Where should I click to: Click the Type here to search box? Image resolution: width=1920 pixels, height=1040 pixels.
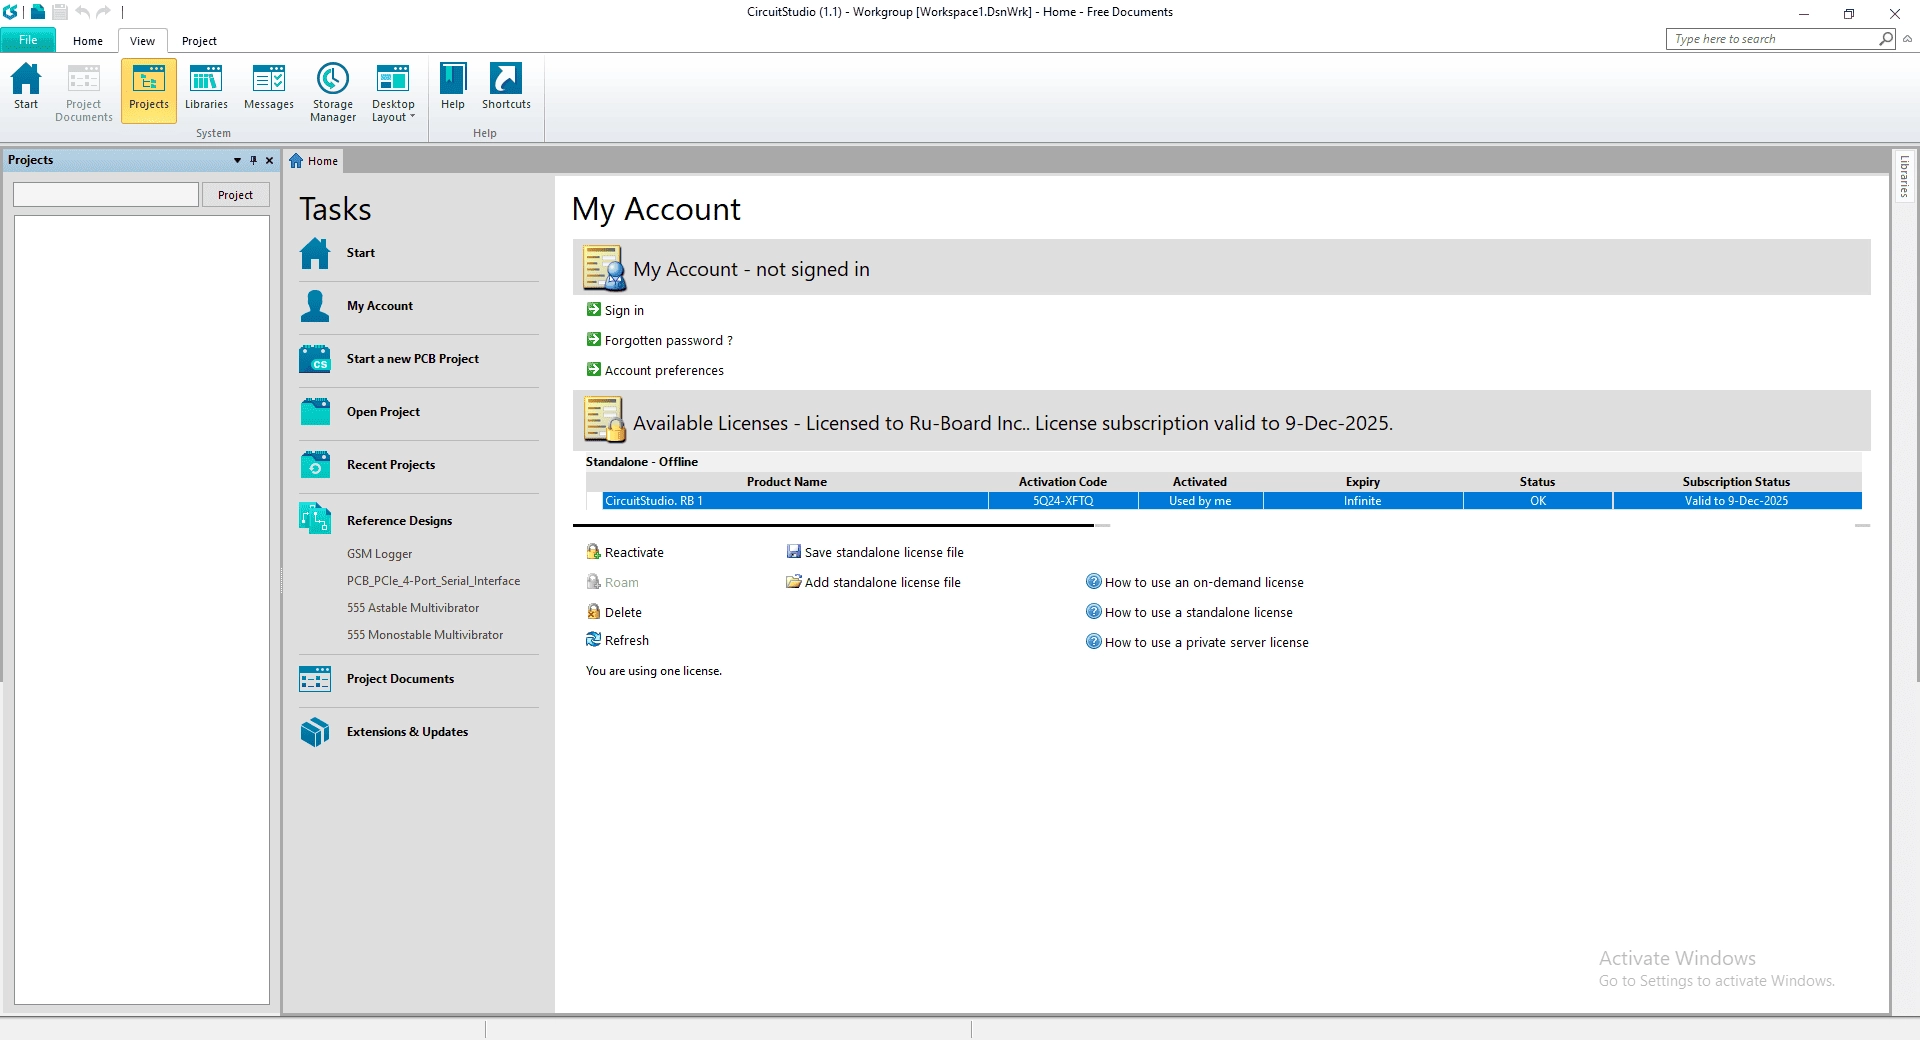coord(1772,39)
